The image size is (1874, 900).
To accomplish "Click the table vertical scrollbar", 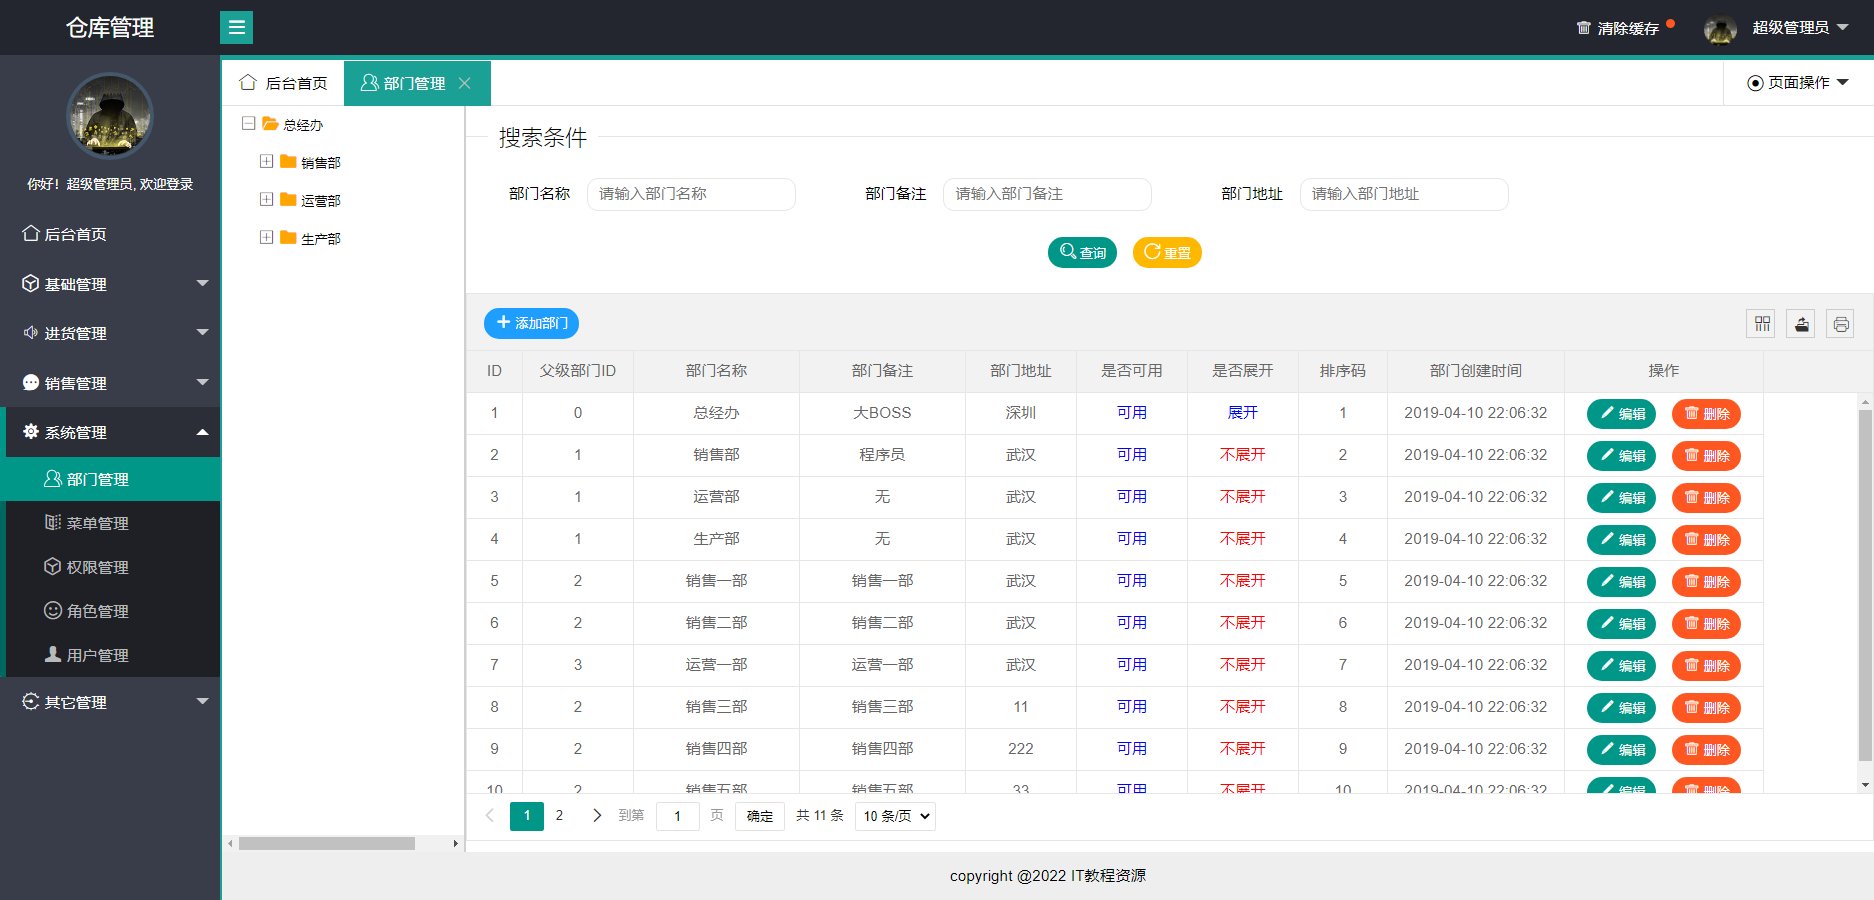I will 1865,585.
